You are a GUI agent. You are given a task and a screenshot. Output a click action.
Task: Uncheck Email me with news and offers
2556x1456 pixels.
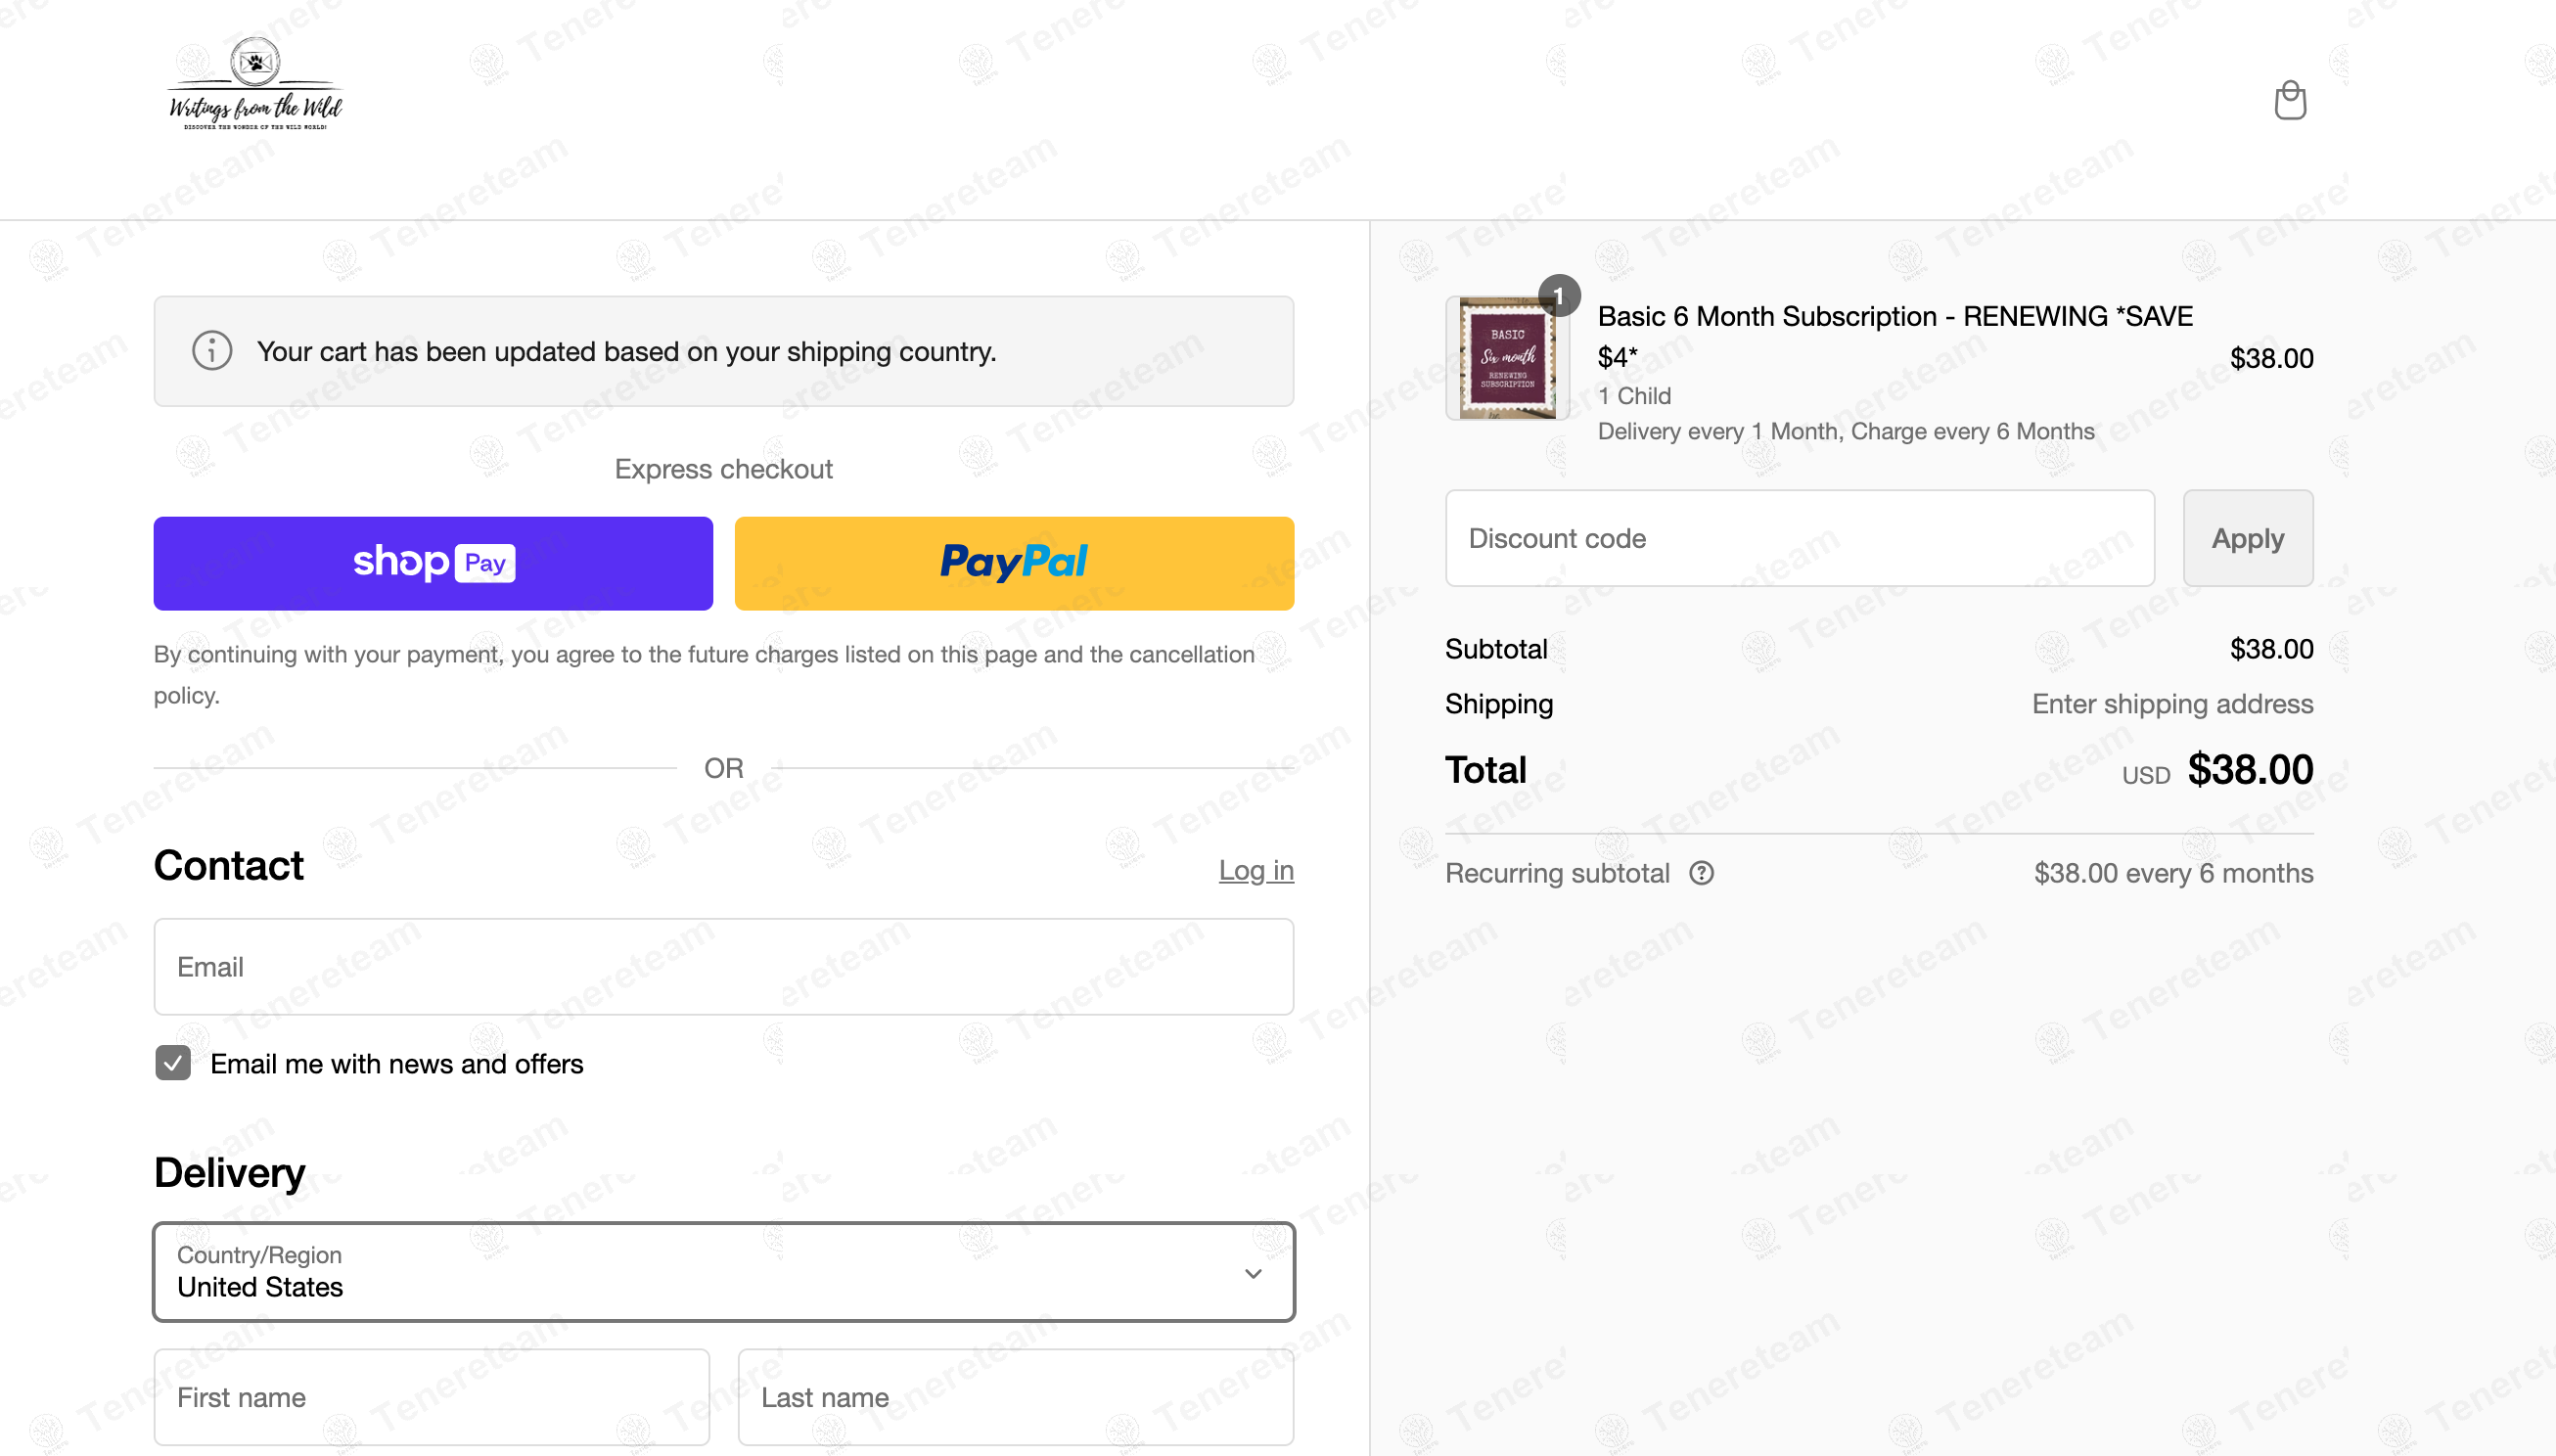(173, 1063)
